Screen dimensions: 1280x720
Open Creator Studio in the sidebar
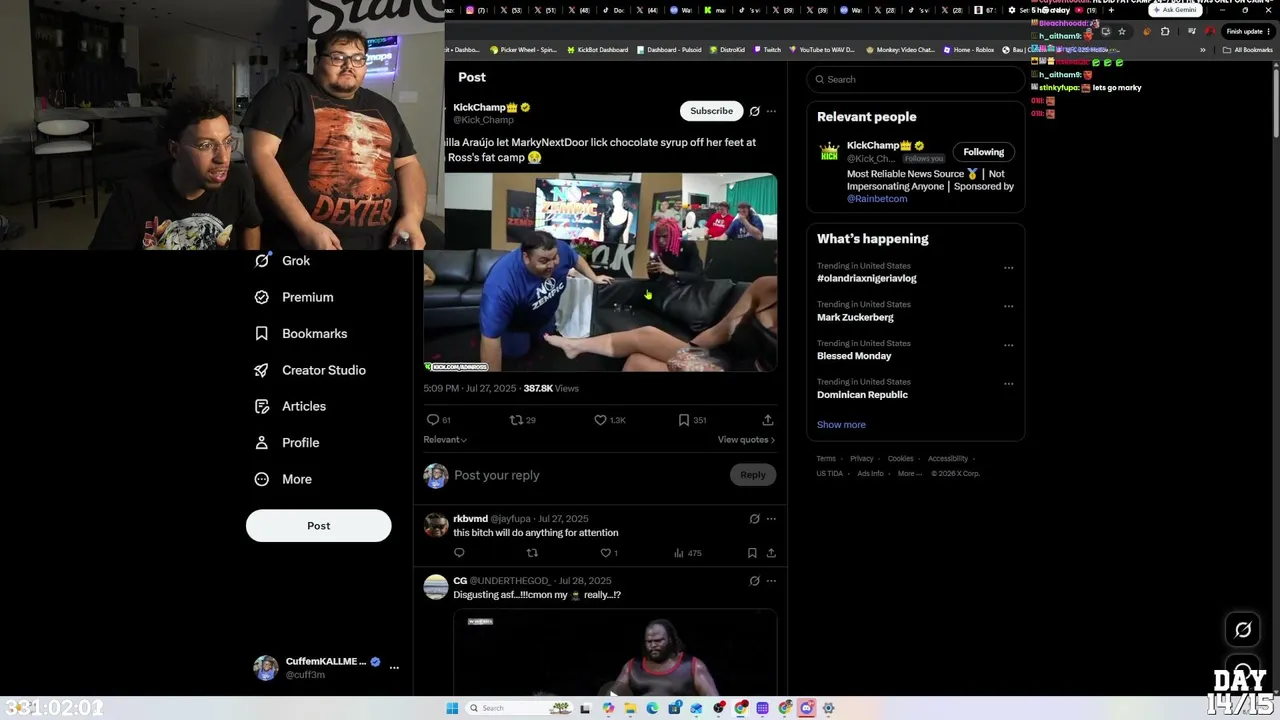click(x=310, y=370)
